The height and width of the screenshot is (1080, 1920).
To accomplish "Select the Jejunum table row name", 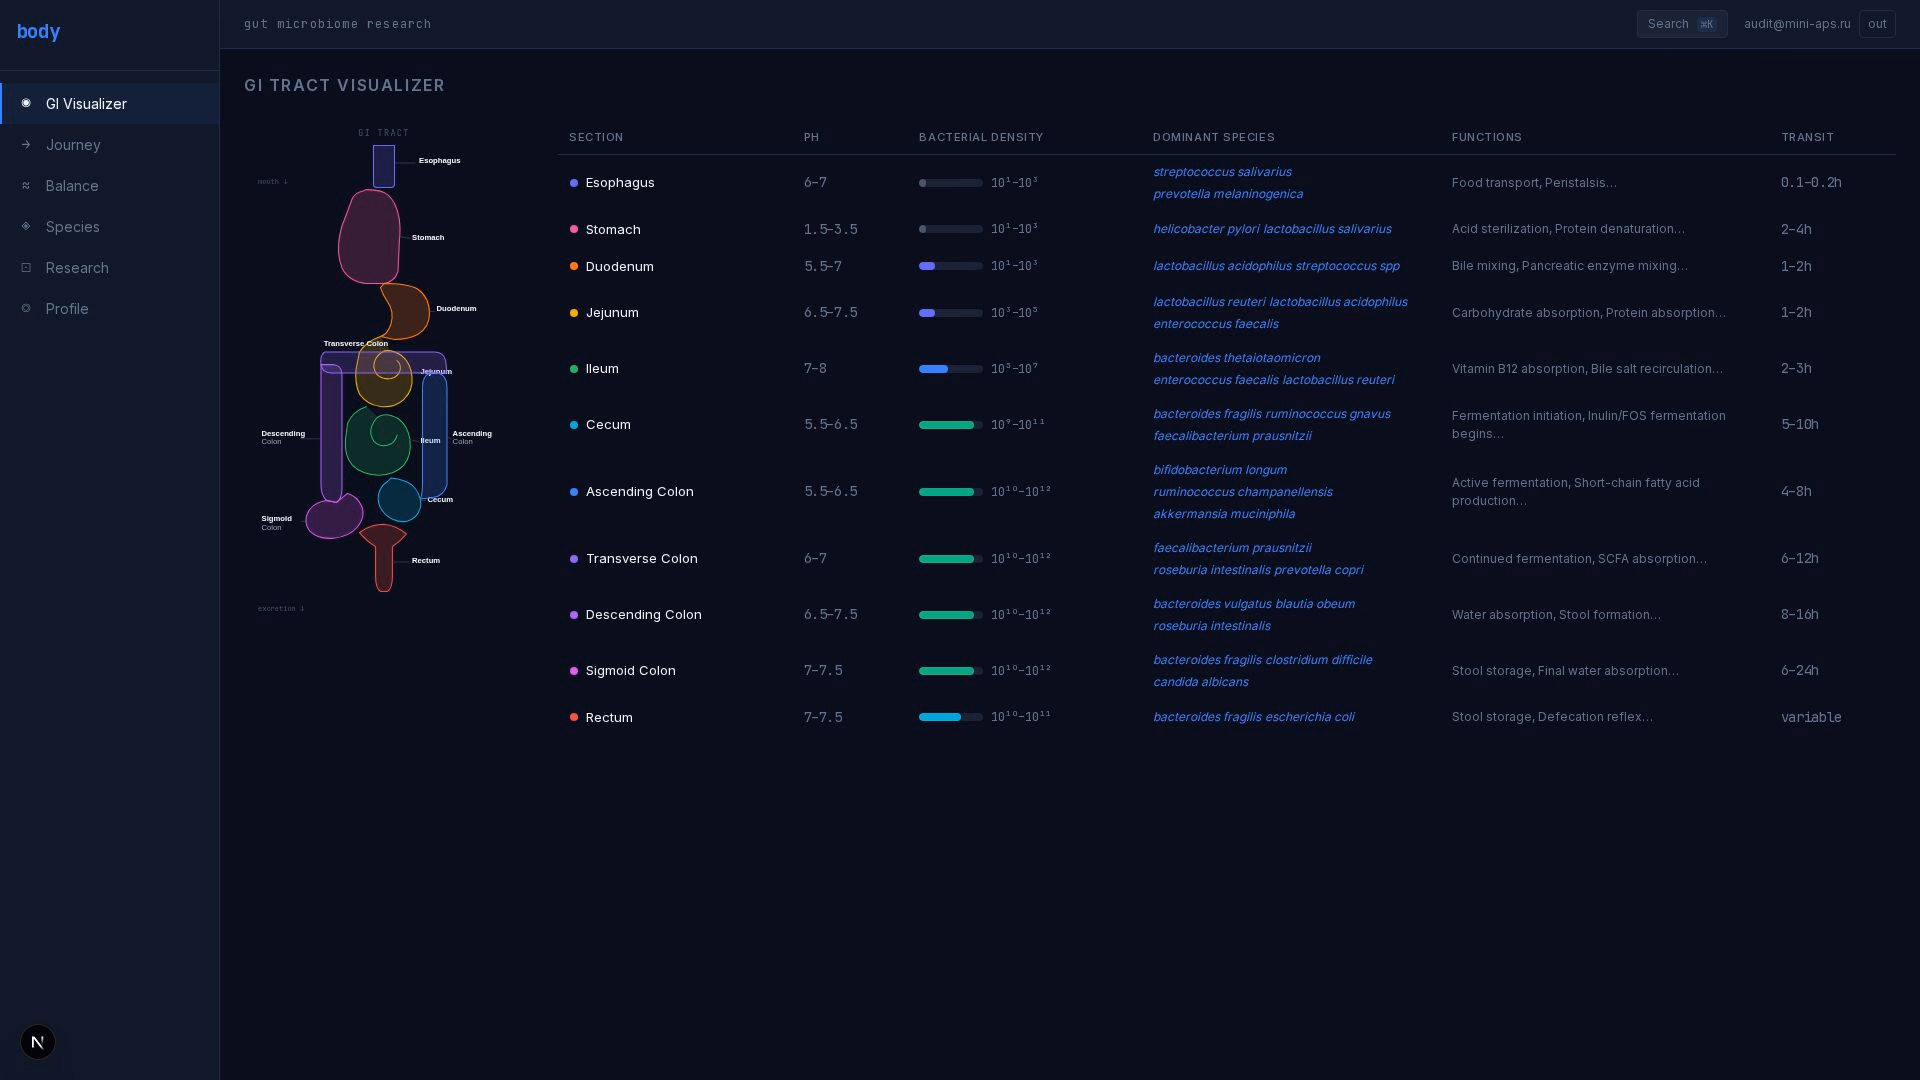I will 612,313.
